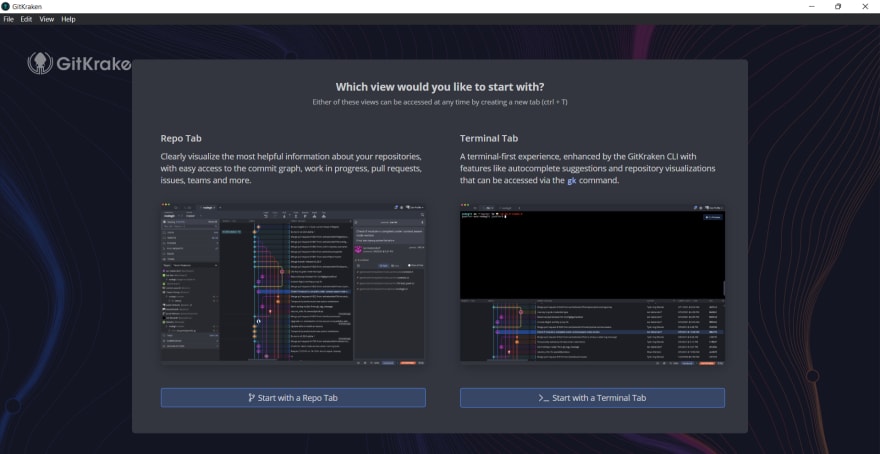This screenshot has width=880, height=454.
Task: Open the View menu
Action: (x=47, y=19)
